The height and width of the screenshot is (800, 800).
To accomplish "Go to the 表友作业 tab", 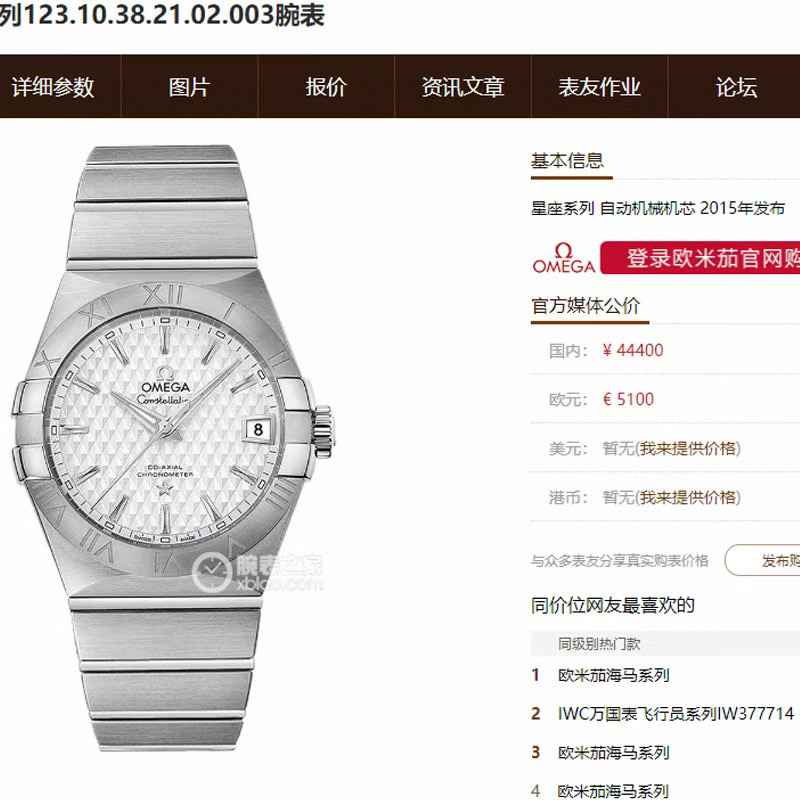I will 599,87.
